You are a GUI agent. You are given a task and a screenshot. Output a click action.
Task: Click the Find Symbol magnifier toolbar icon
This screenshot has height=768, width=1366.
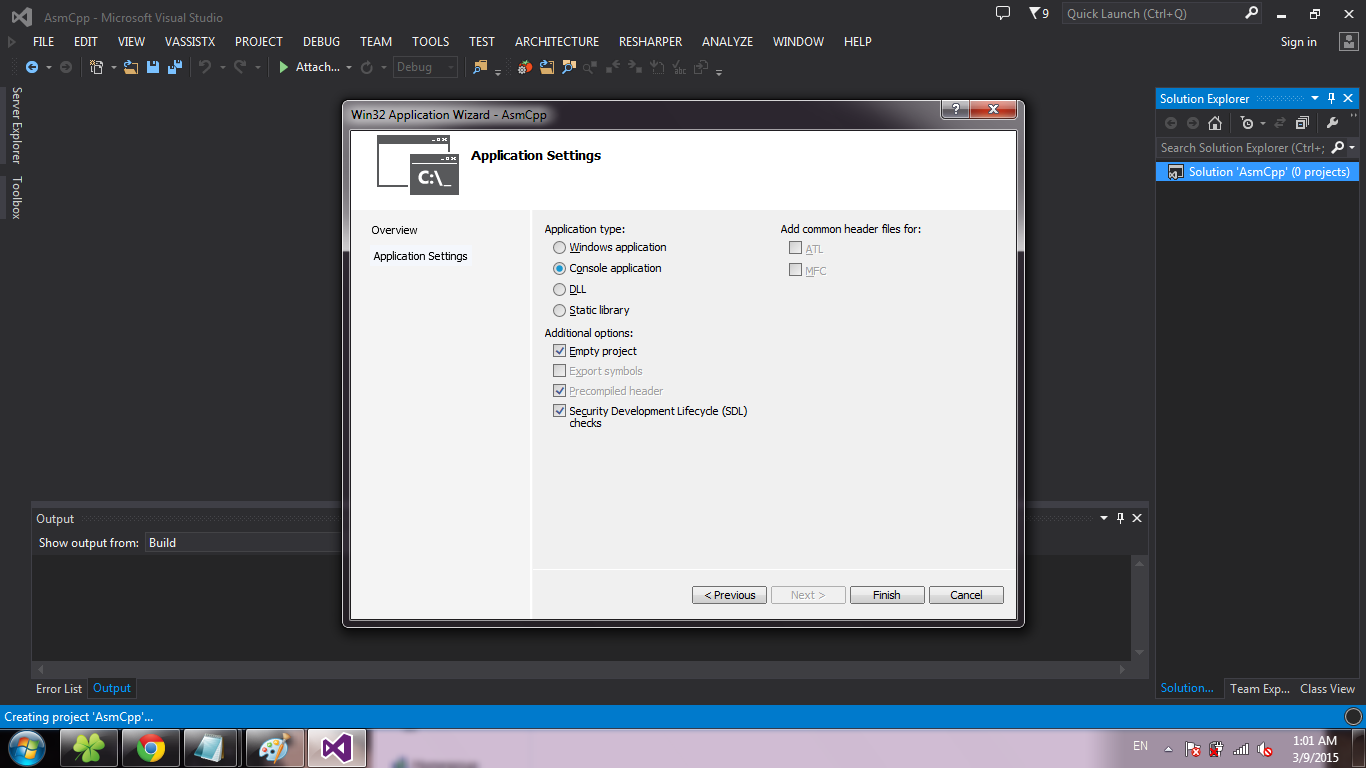pos(569,67)
